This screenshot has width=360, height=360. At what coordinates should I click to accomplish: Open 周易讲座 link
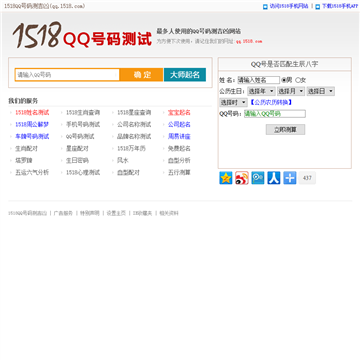coord(179,137)
